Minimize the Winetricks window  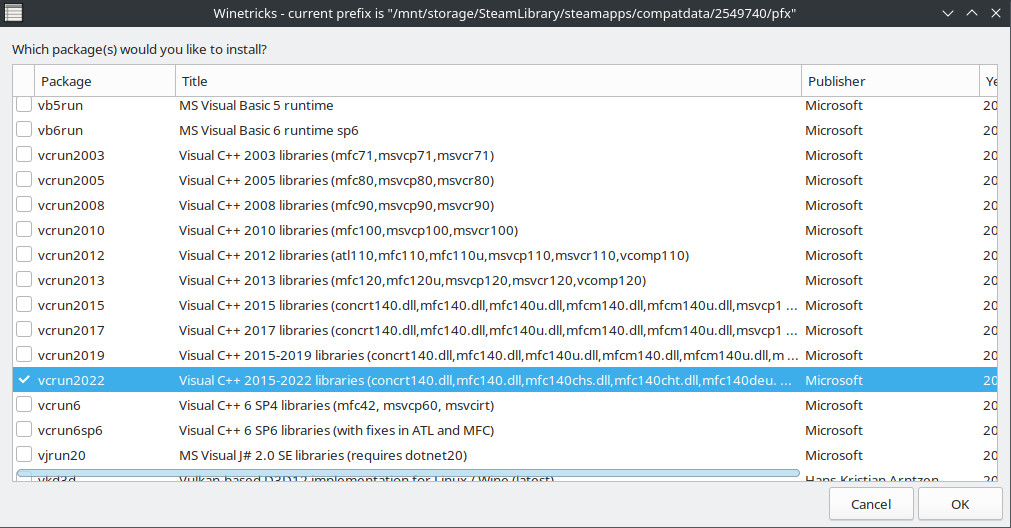pos(947,13)
